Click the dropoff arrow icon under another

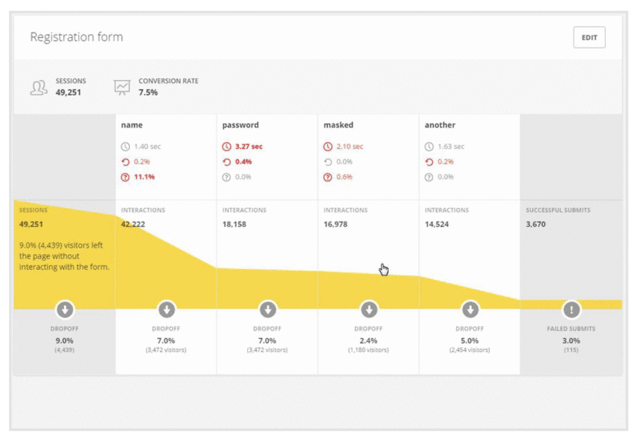pos(470,310)
